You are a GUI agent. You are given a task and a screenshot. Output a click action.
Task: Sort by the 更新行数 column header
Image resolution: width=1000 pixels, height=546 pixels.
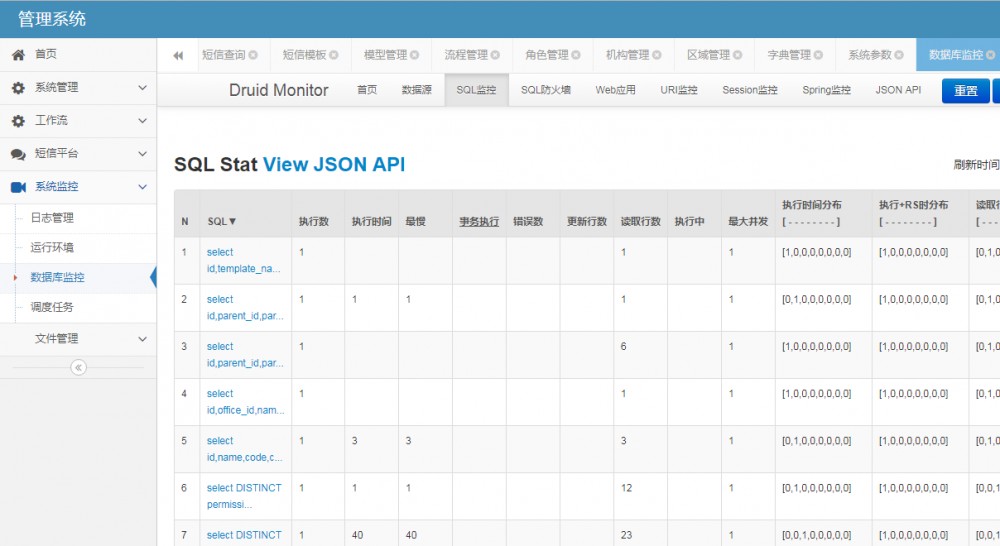[587, 221]
